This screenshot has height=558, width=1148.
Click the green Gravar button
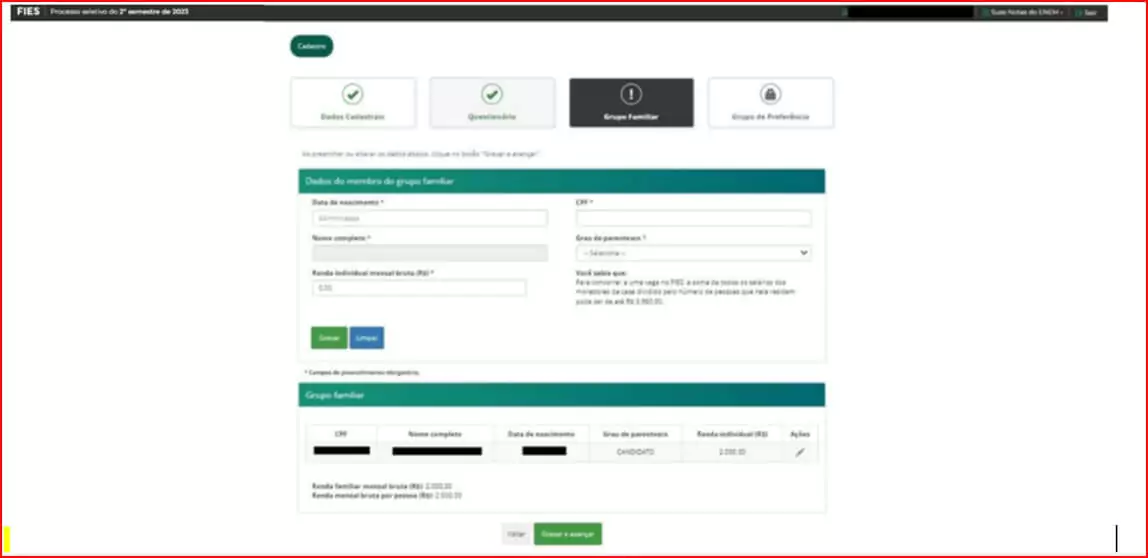point(329,338)
